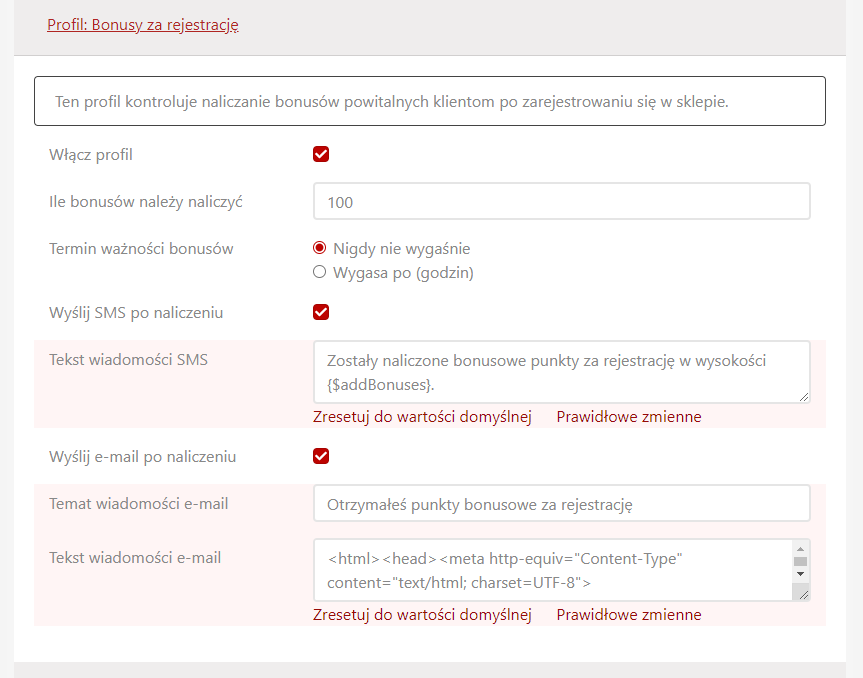This screenshot has width=863, height=678.
Task: Show valid variables for the SMS text
Action: point(629,417)
